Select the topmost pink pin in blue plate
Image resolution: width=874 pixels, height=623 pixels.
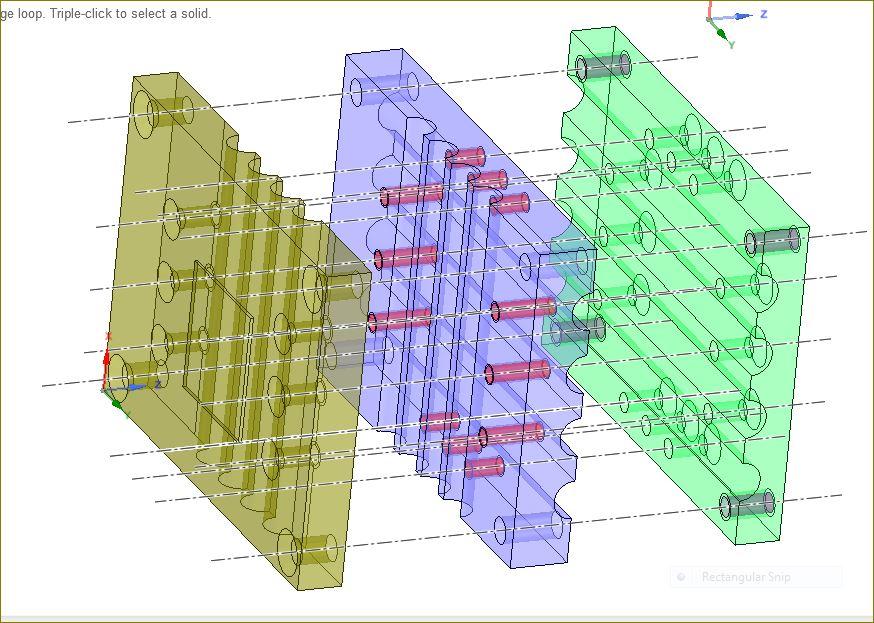[465, 157]
